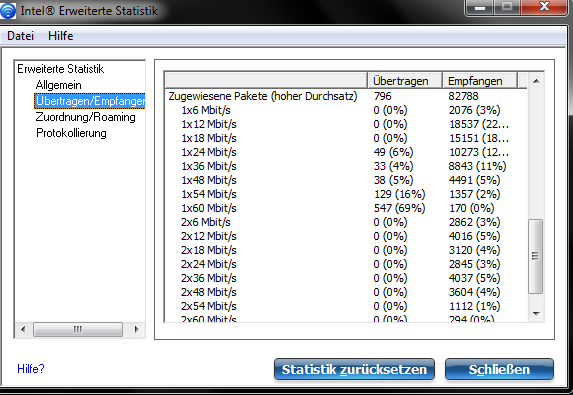Select the 1x12 Mbit/s row label

[209, 124]
